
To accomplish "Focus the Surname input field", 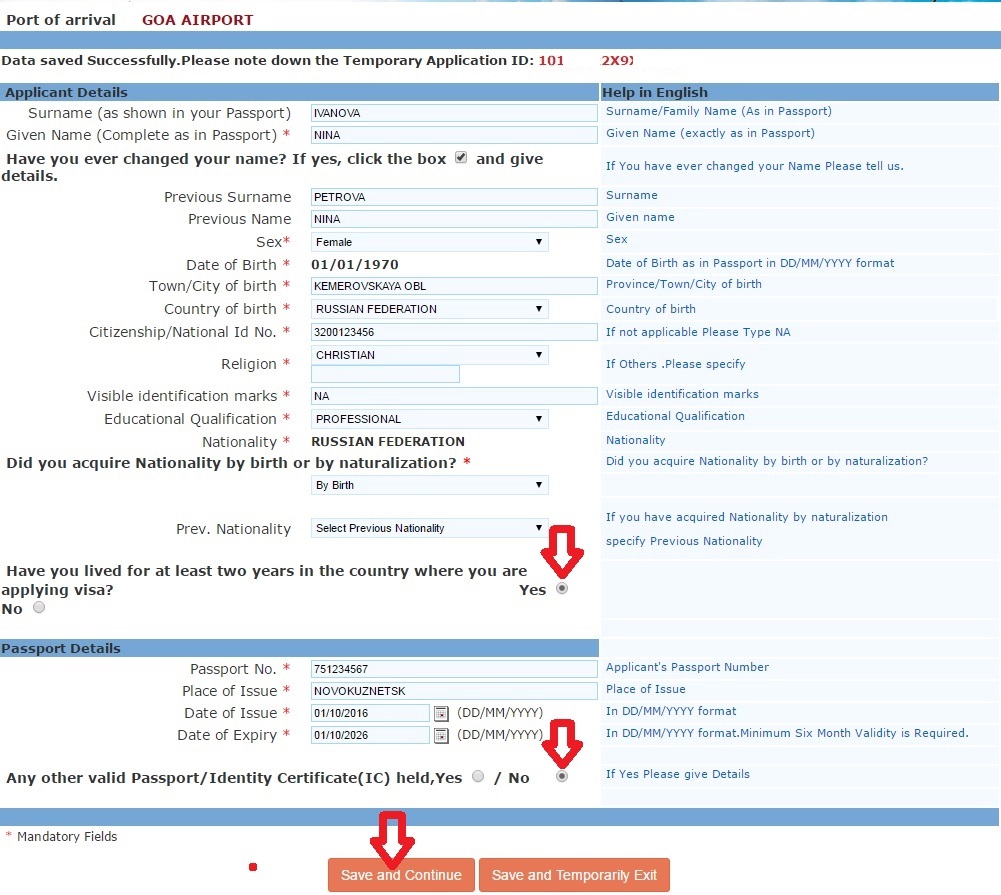I will [454, 113].
